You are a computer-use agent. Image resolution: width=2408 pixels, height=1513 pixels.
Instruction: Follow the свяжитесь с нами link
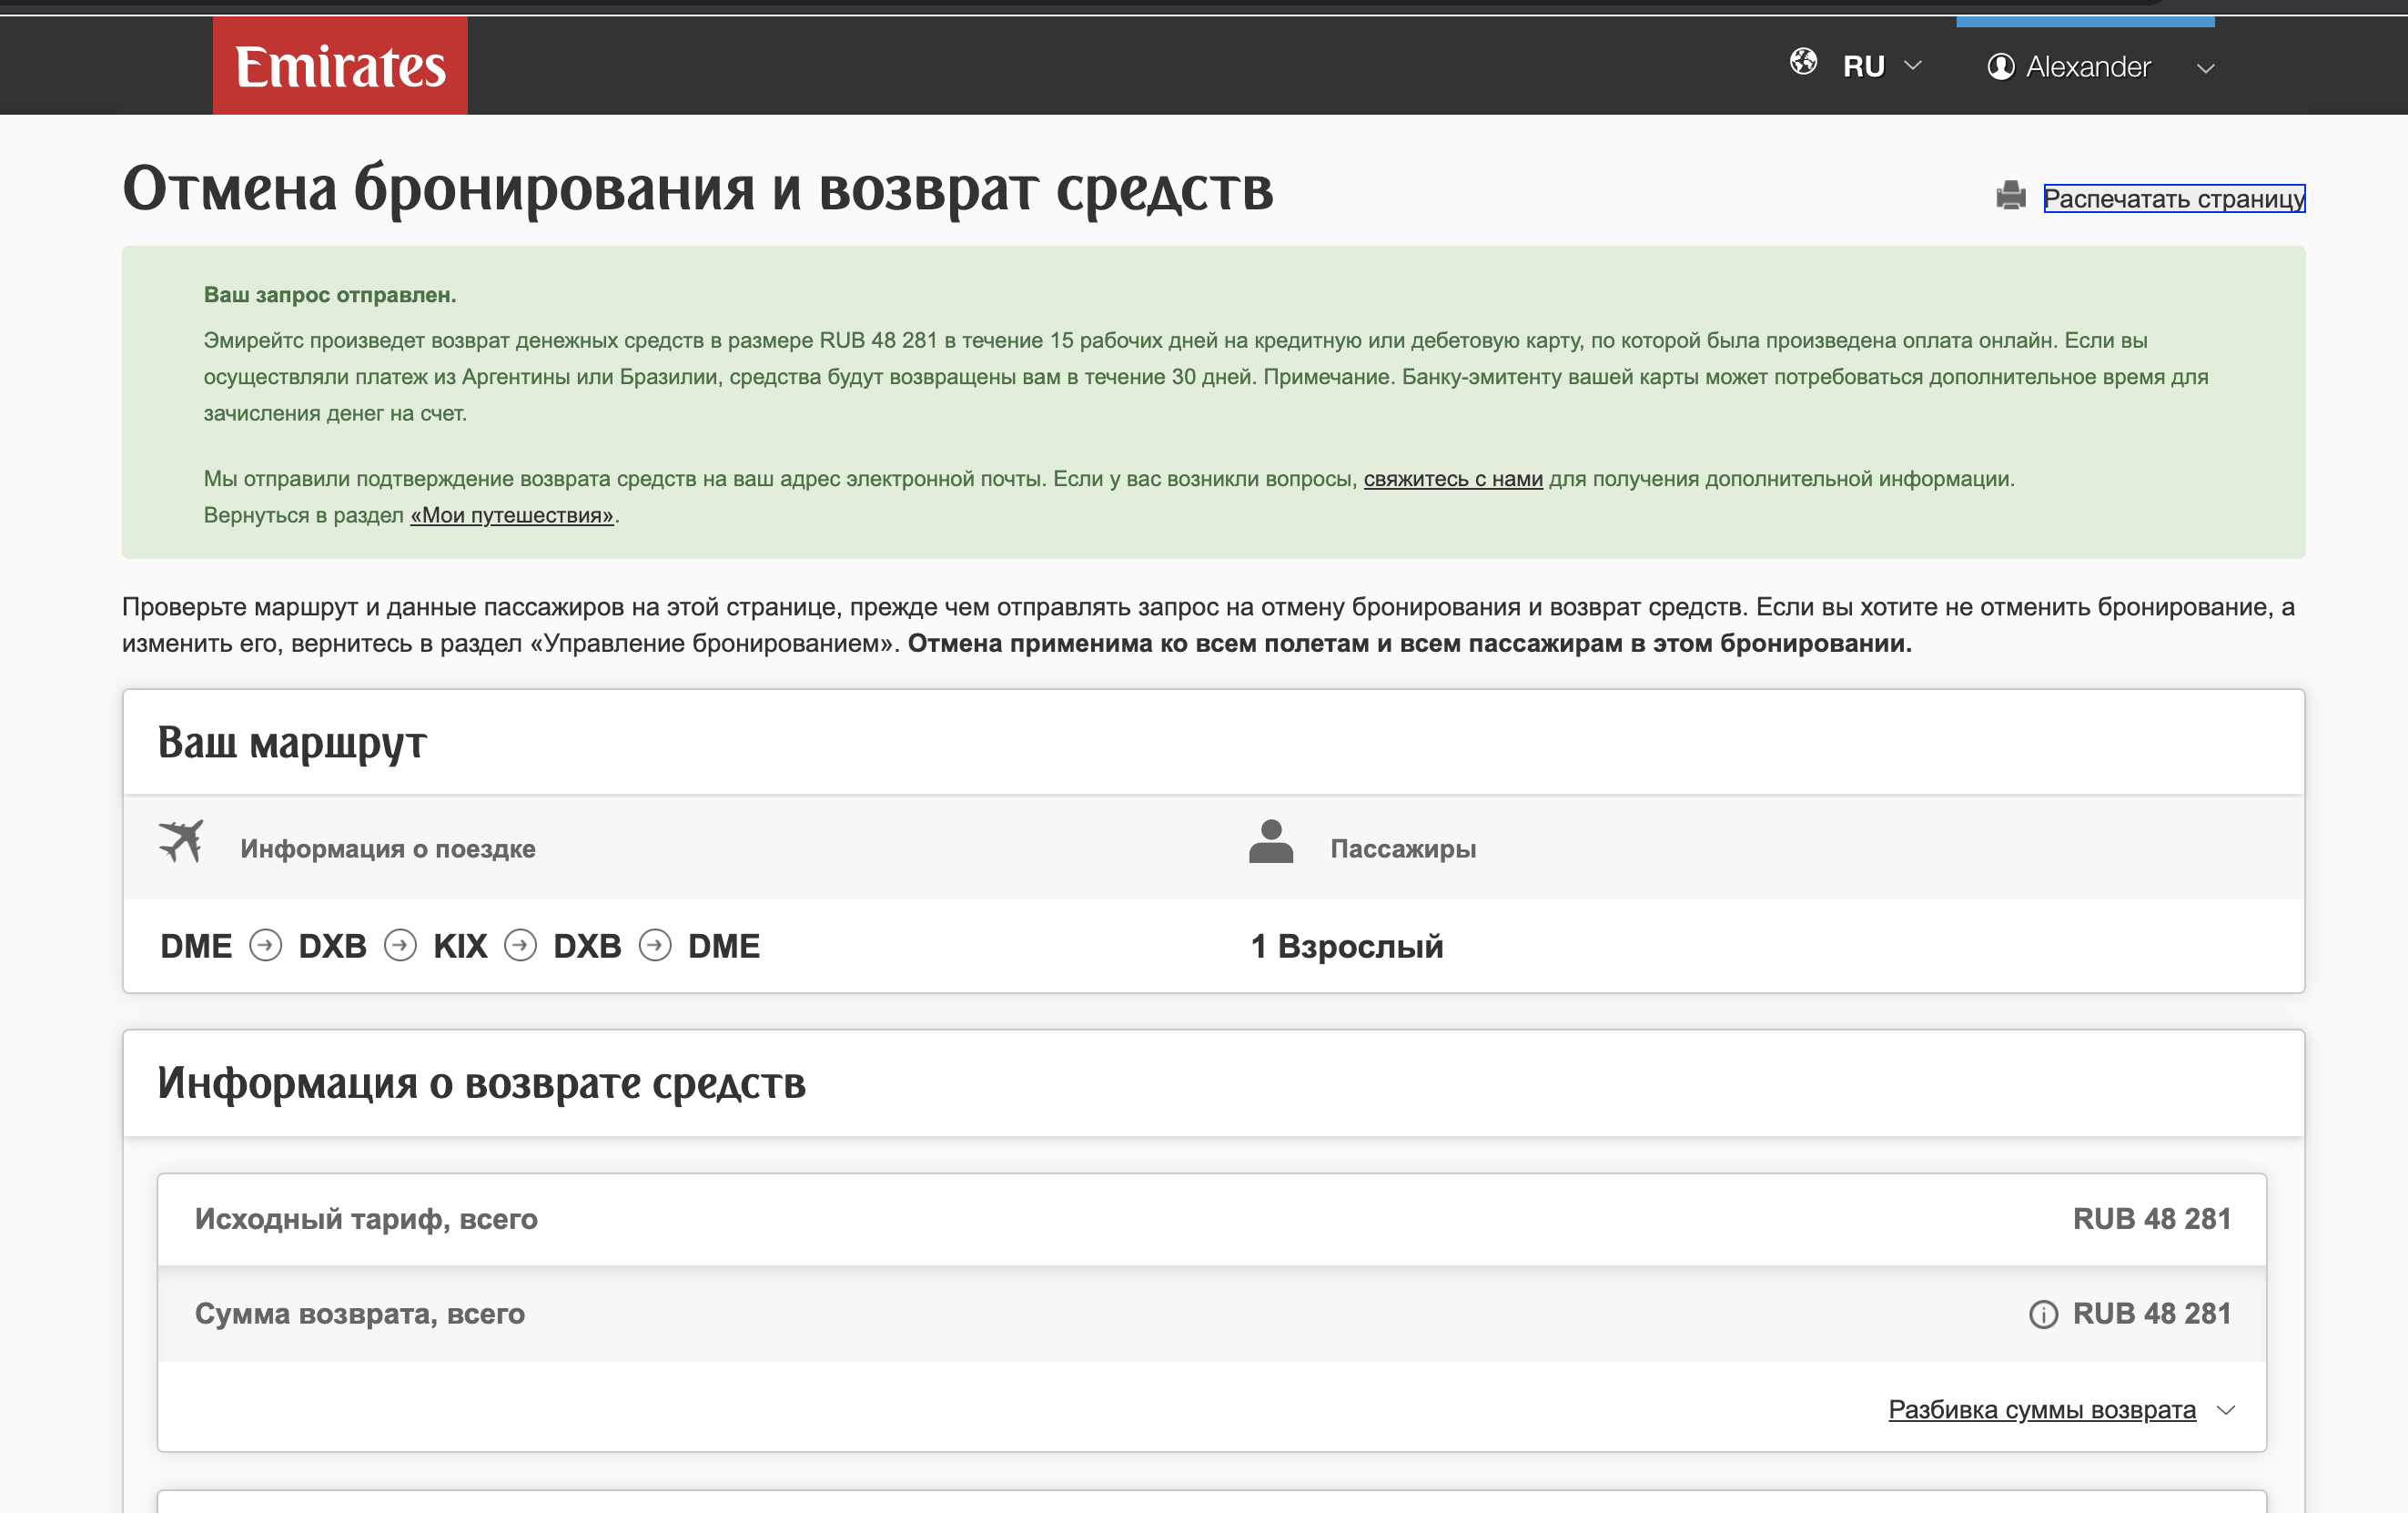tap(1453, 479)
